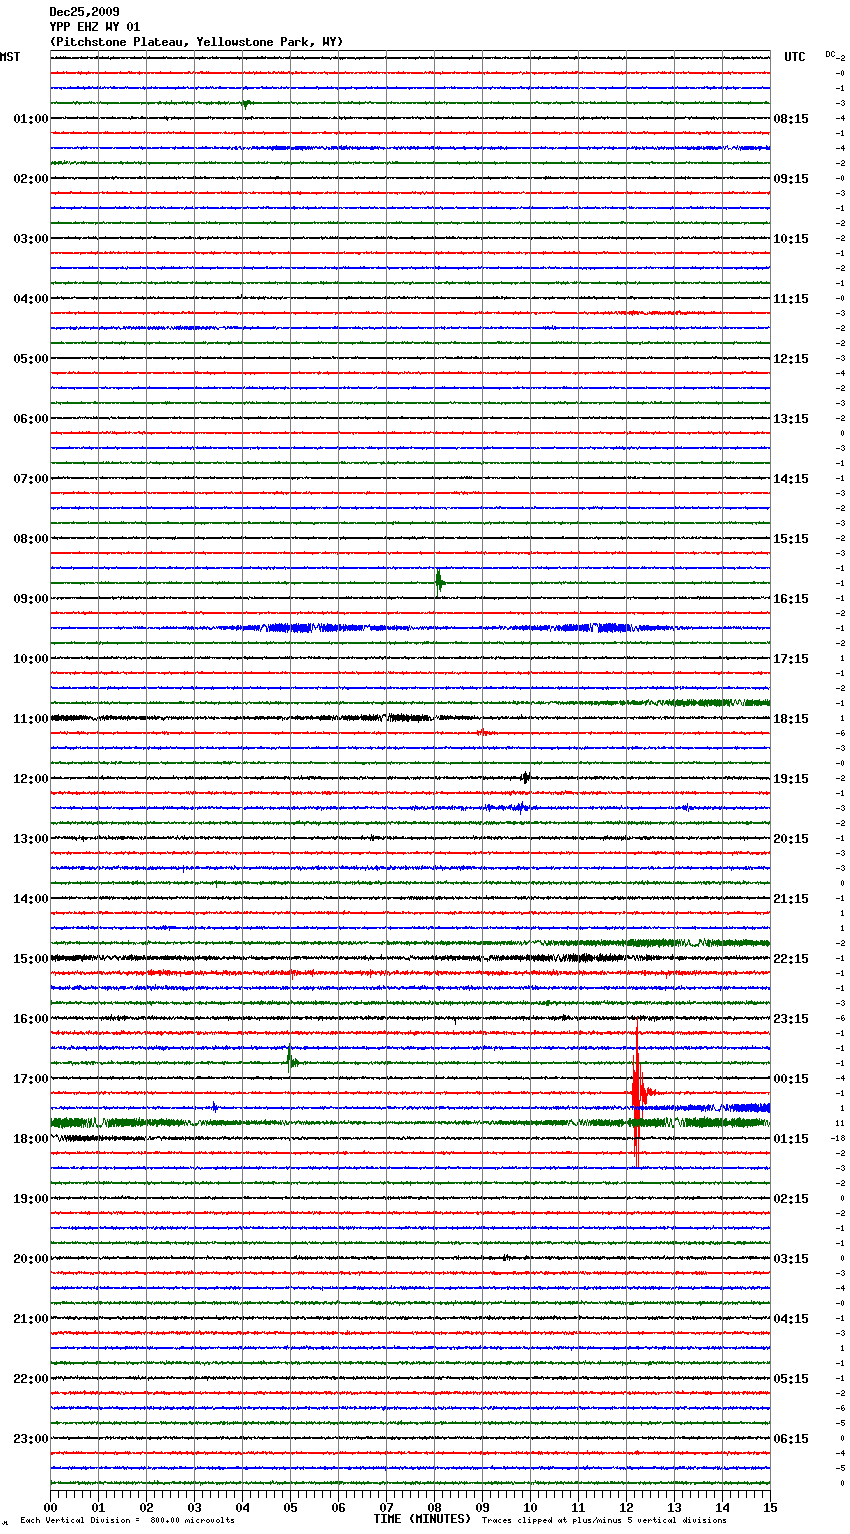
Task: Click the 16:15 UTC time label
Action: (791, 599)
